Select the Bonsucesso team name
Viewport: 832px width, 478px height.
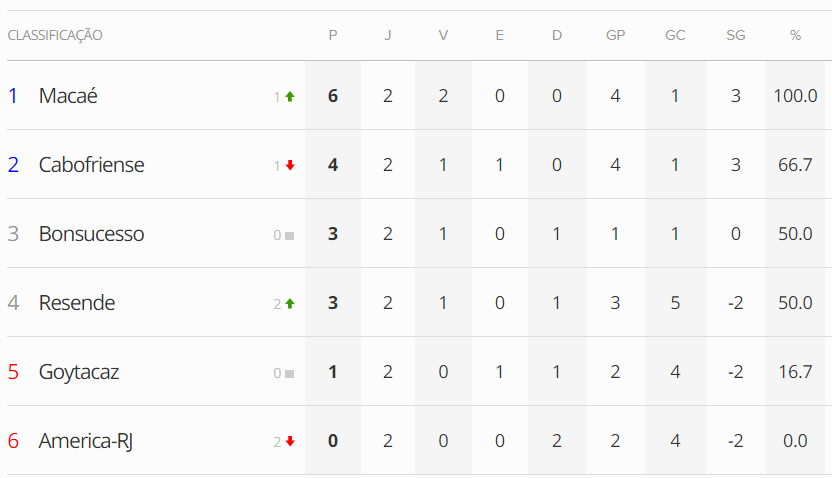point(91,234)
